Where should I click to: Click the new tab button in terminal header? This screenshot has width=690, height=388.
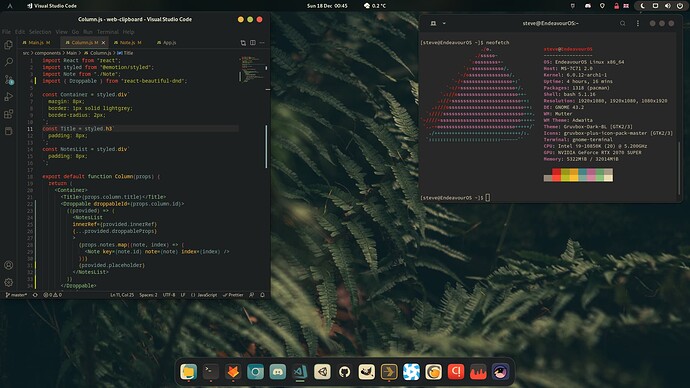[433, 23]
